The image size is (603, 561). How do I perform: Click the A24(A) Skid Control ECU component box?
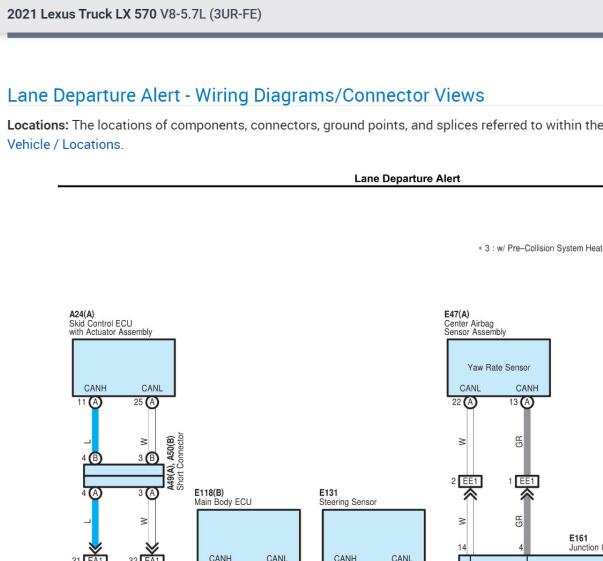124,368
